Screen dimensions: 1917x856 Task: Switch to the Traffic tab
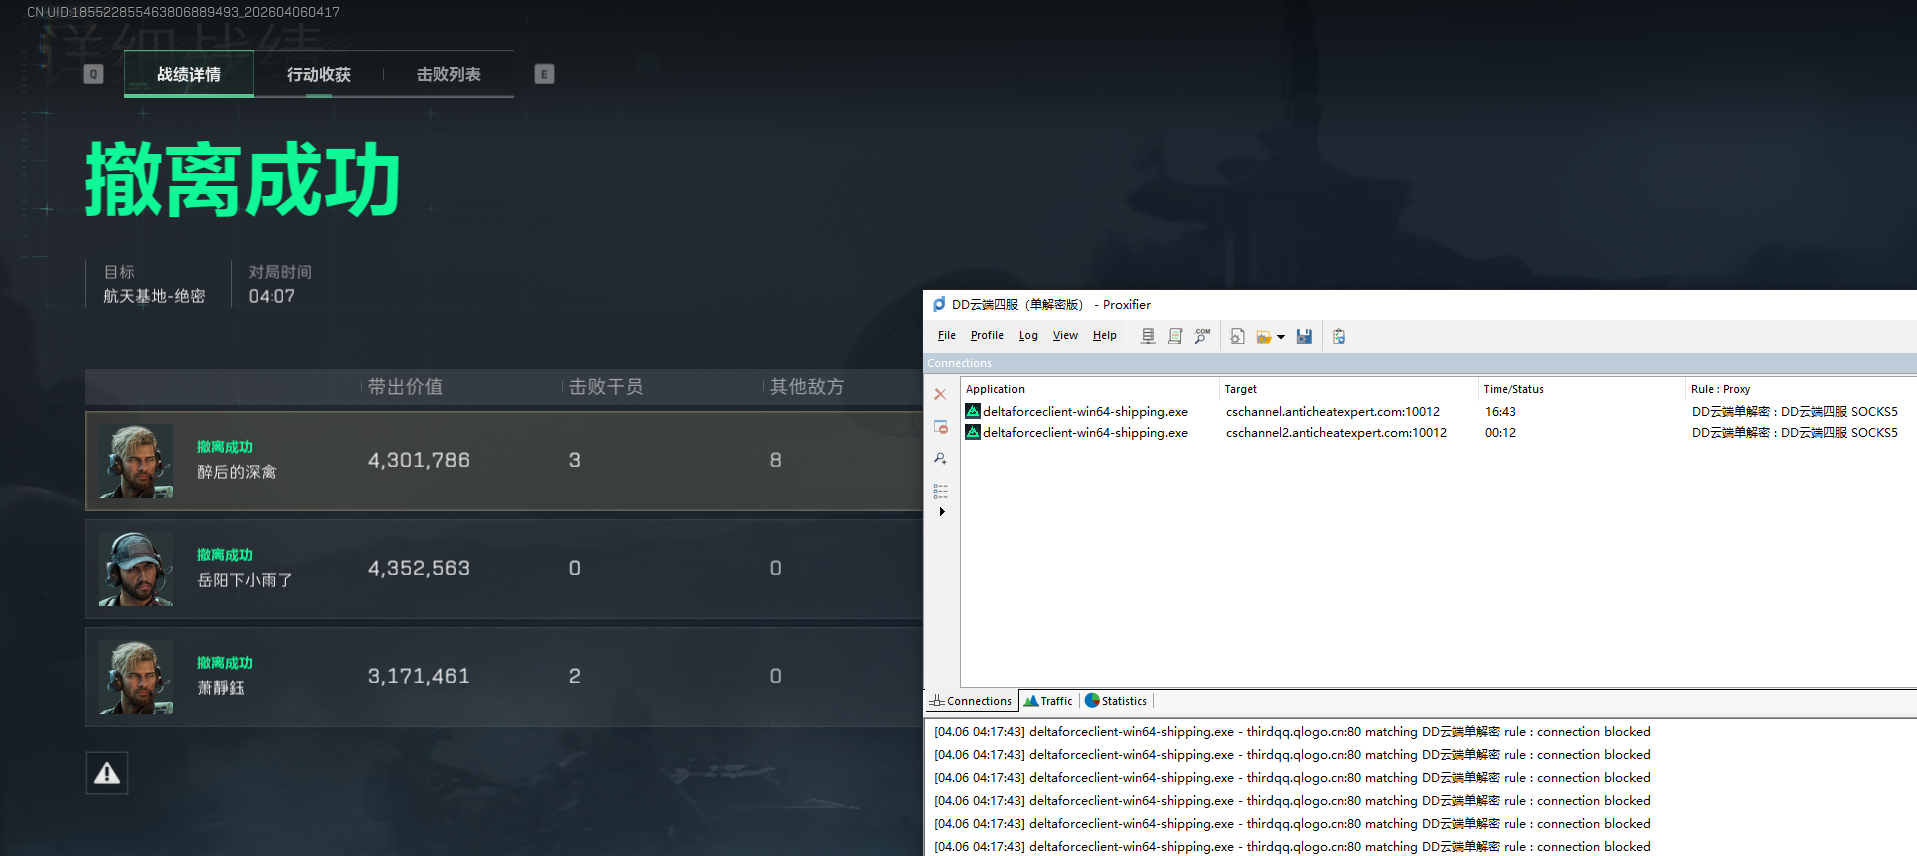pos(1048,701)
